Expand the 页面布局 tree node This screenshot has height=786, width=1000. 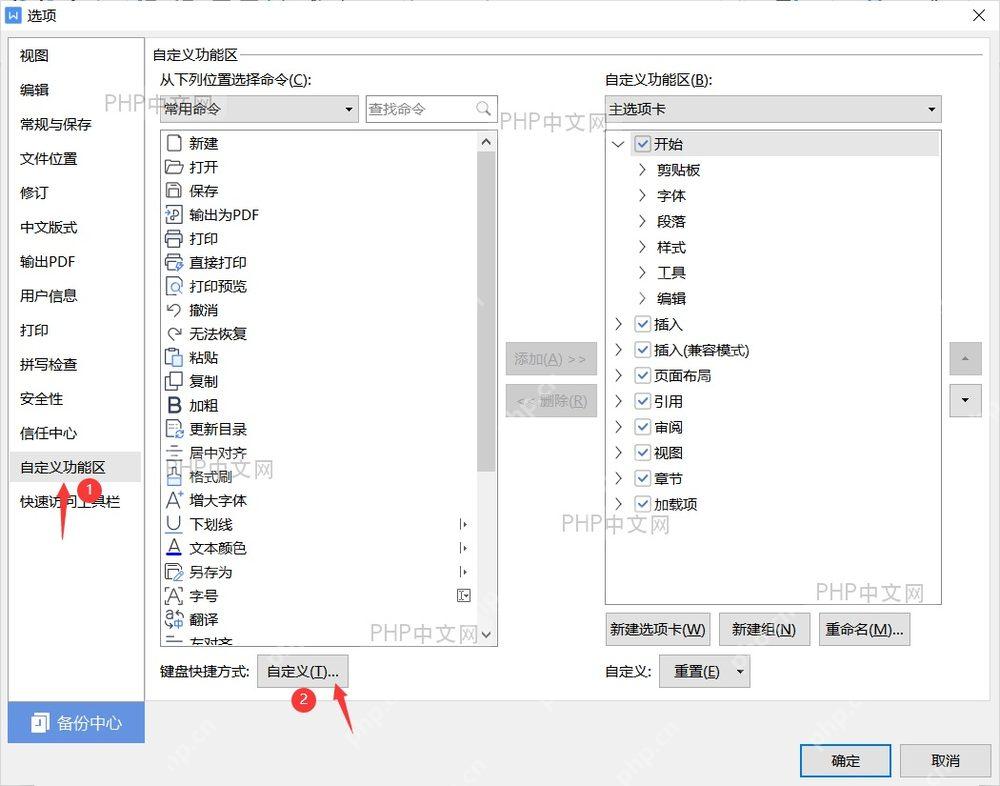tap(617, 375)
